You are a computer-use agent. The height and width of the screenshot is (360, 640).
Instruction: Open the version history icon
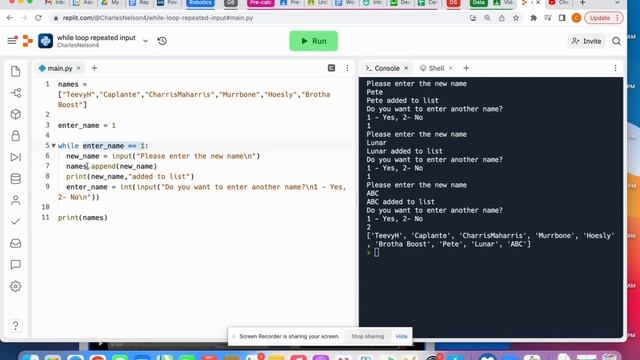162,41
